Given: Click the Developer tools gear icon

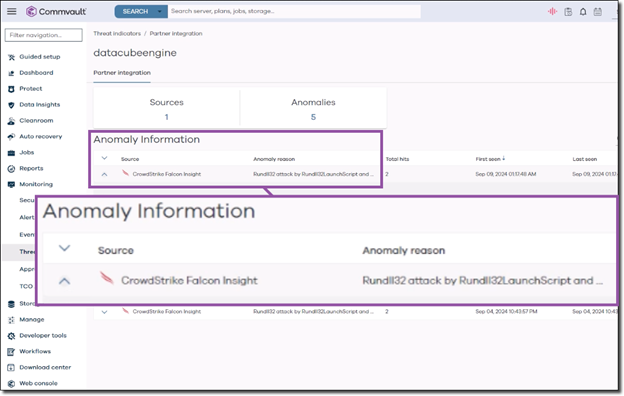Looking at the screenshot, I should click(11, 336).
